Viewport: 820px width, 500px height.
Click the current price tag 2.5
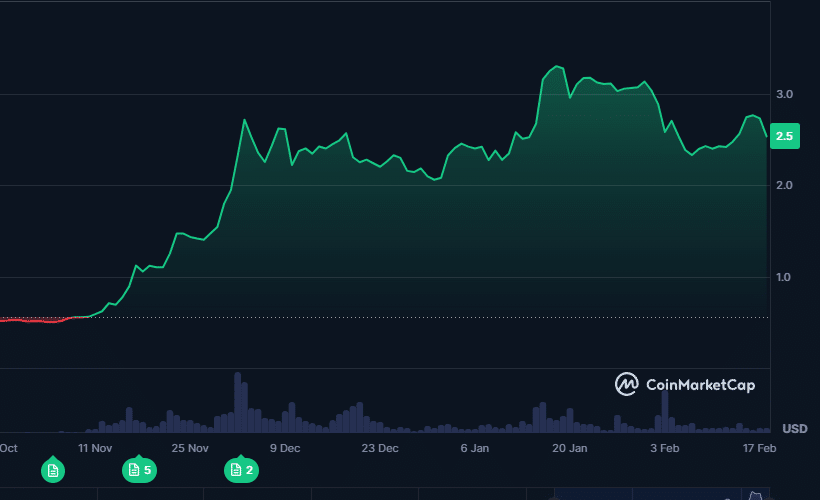point(784,136)
